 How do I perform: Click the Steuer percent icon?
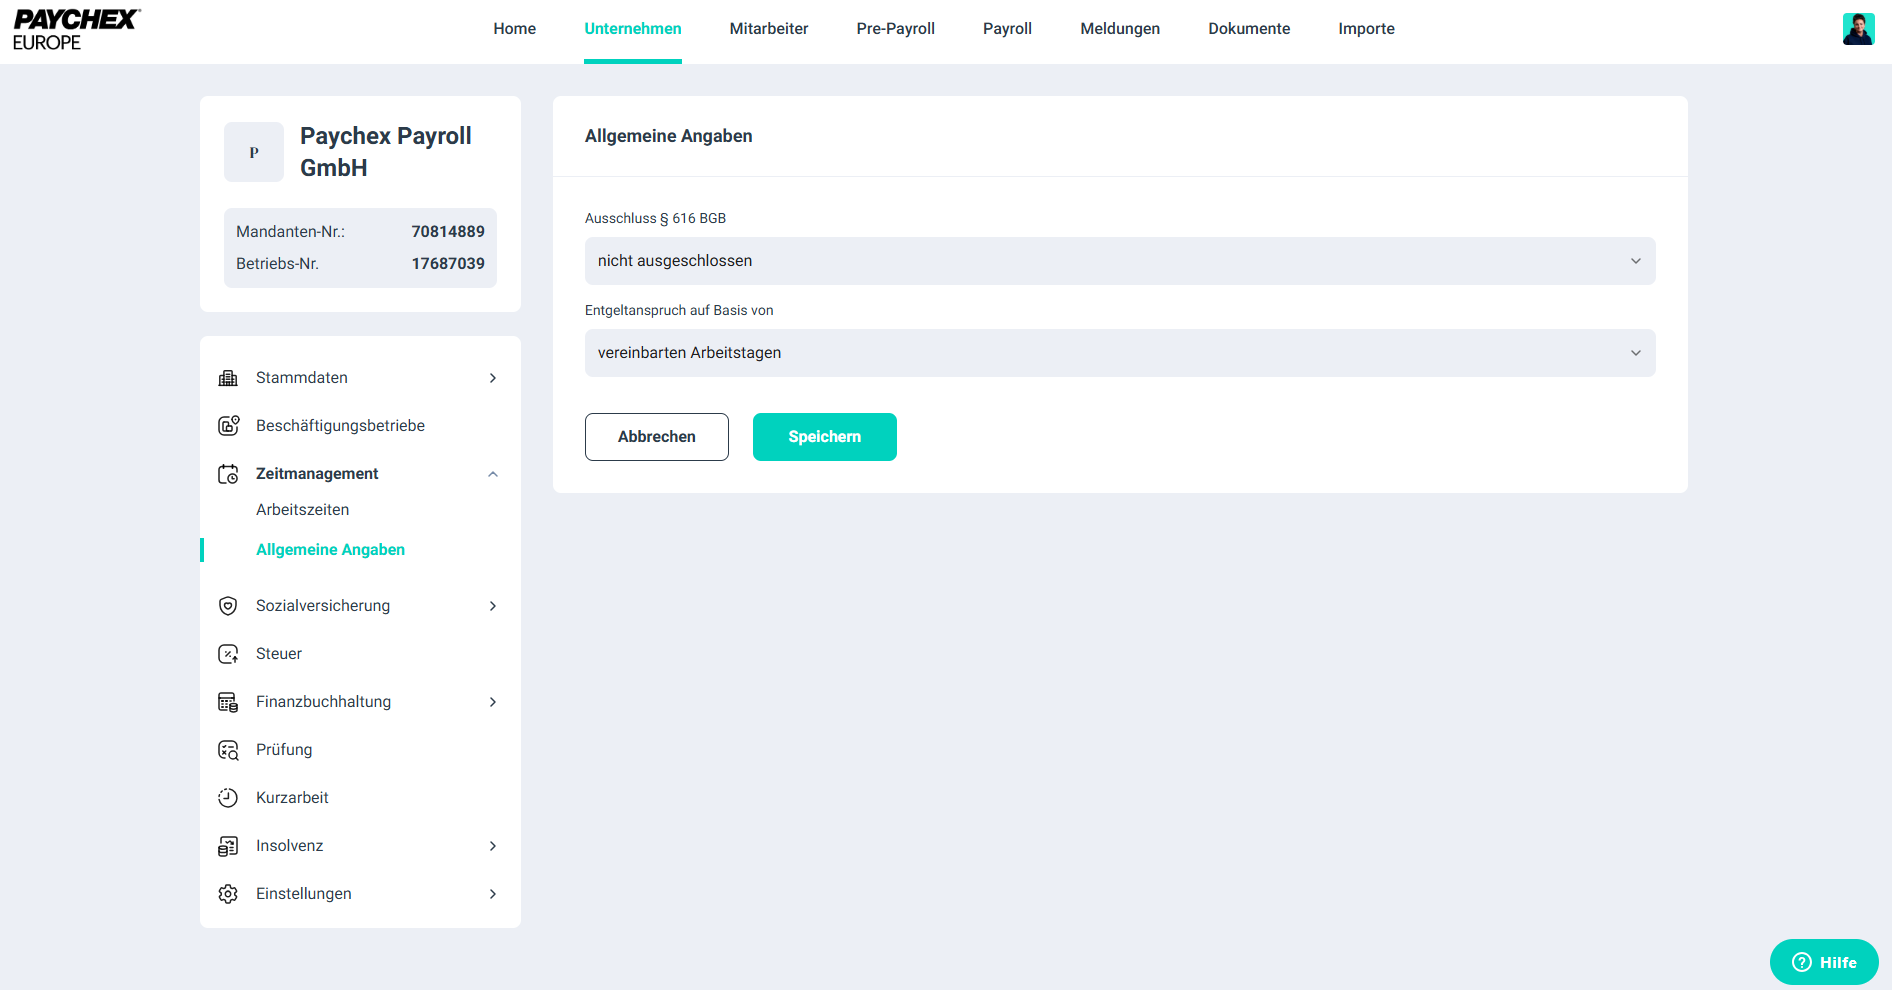(x=228, y=654)
